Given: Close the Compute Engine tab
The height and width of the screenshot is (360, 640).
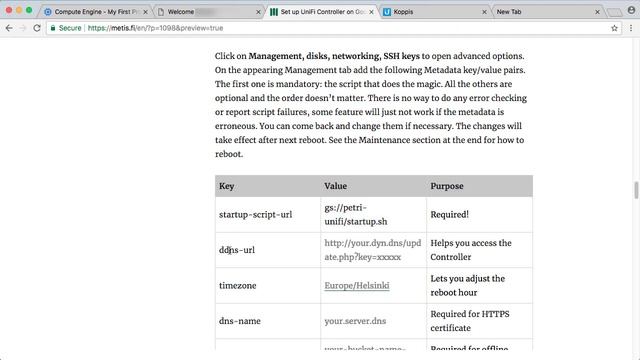Looking at the screenshot, I should click(145, 12).
